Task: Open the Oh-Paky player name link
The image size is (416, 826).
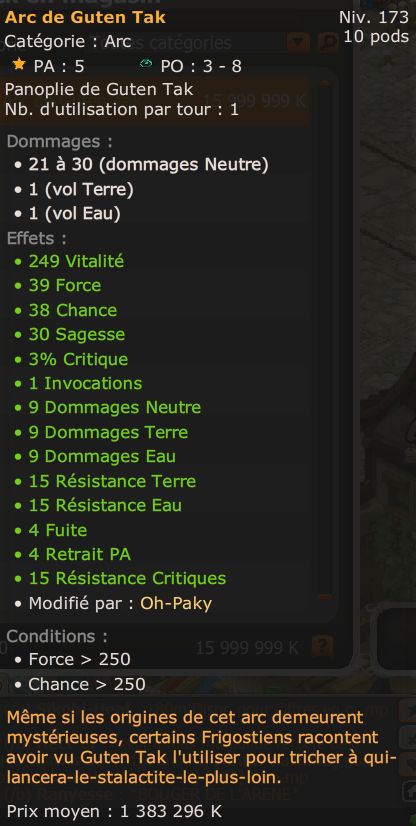Action: coord(176,603)
